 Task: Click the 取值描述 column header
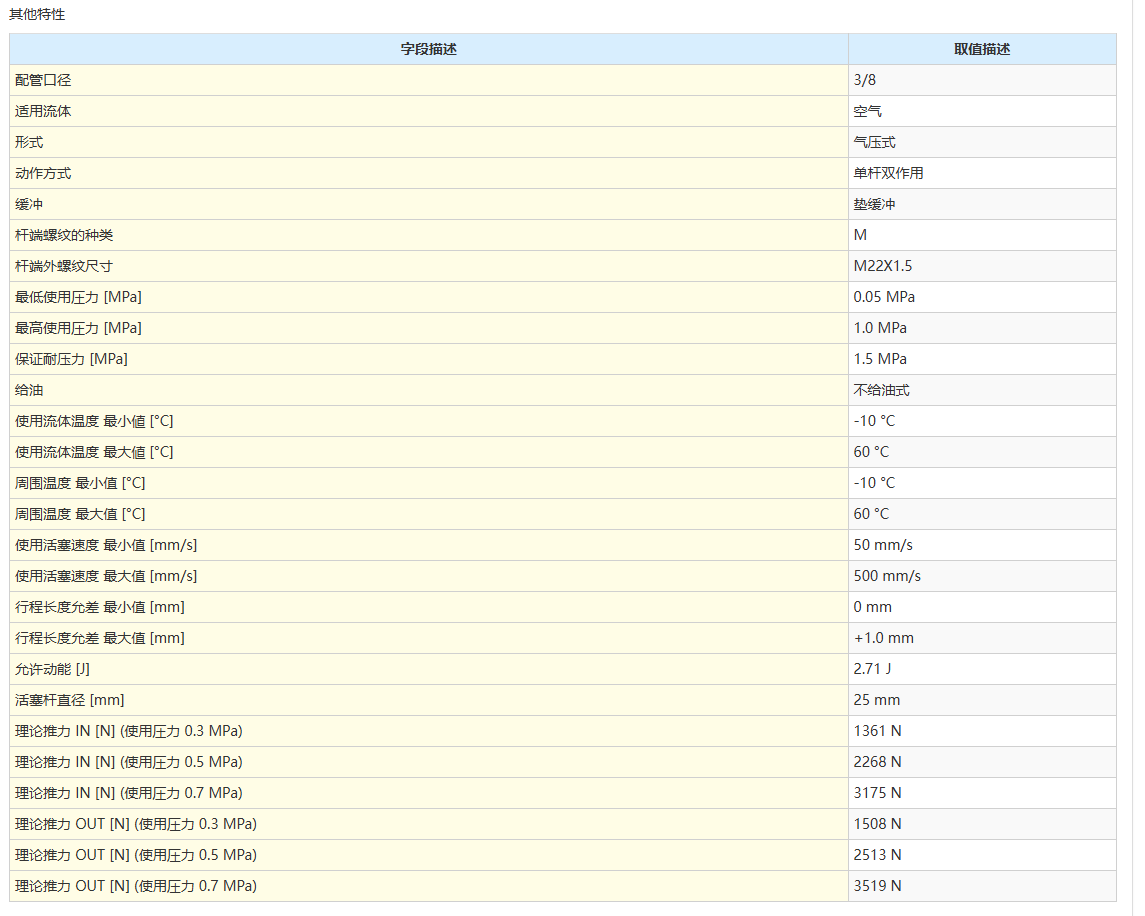pos(981,49)
